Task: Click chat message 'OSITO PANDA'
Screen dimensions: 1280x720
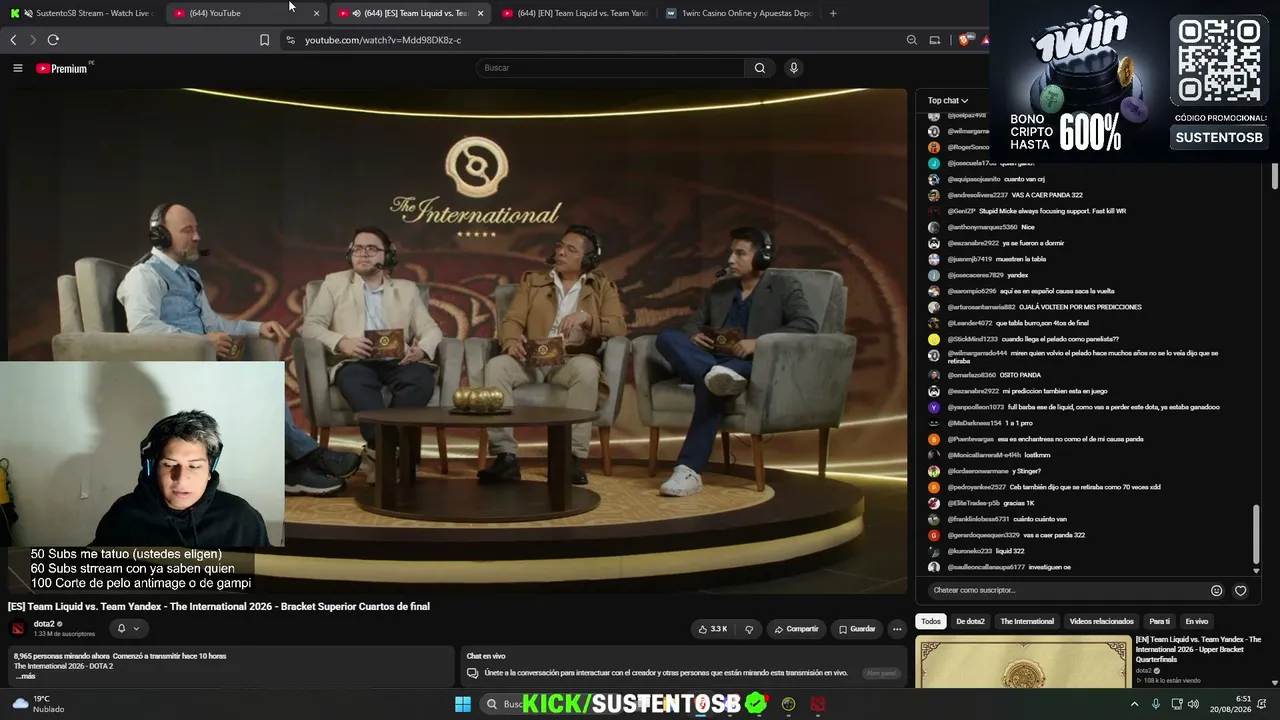Action: click(1021, 375)
